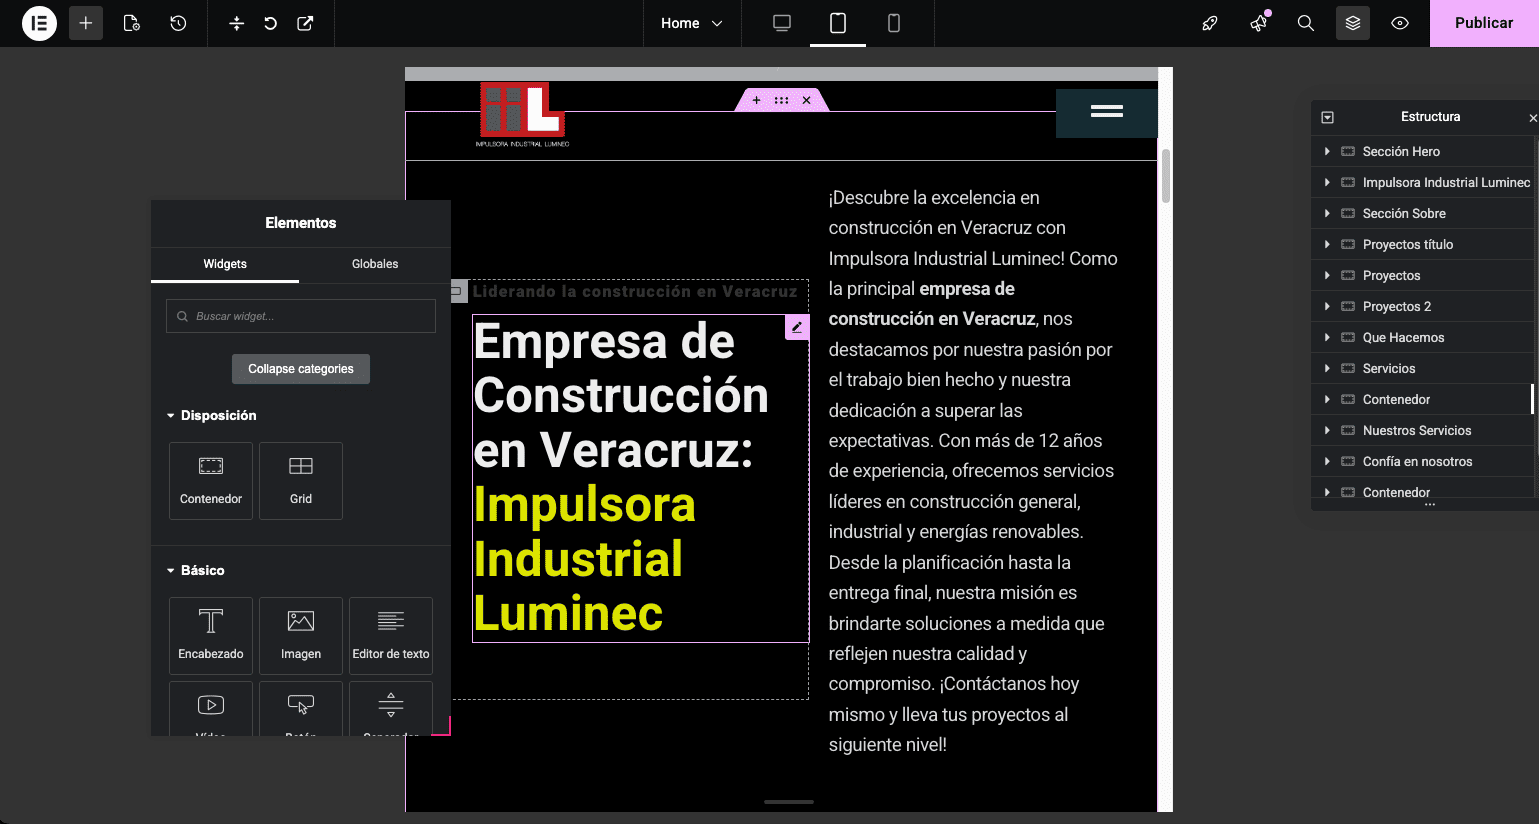The height and width of the screenshot is (824, 1539).
Task: Select the Vídeo widget
Action: (x=211, y=709)
